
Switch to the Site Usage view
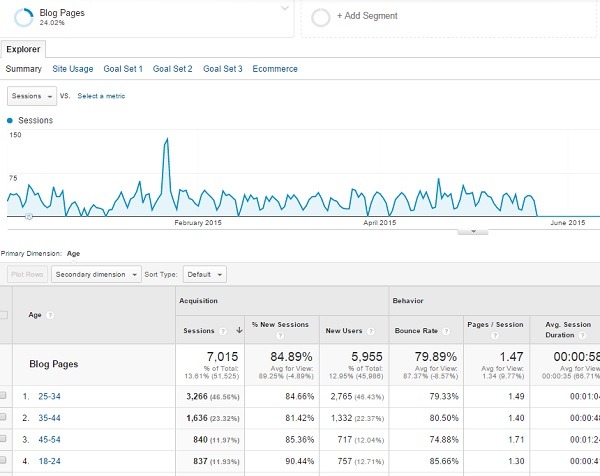(x=73, y=69)
